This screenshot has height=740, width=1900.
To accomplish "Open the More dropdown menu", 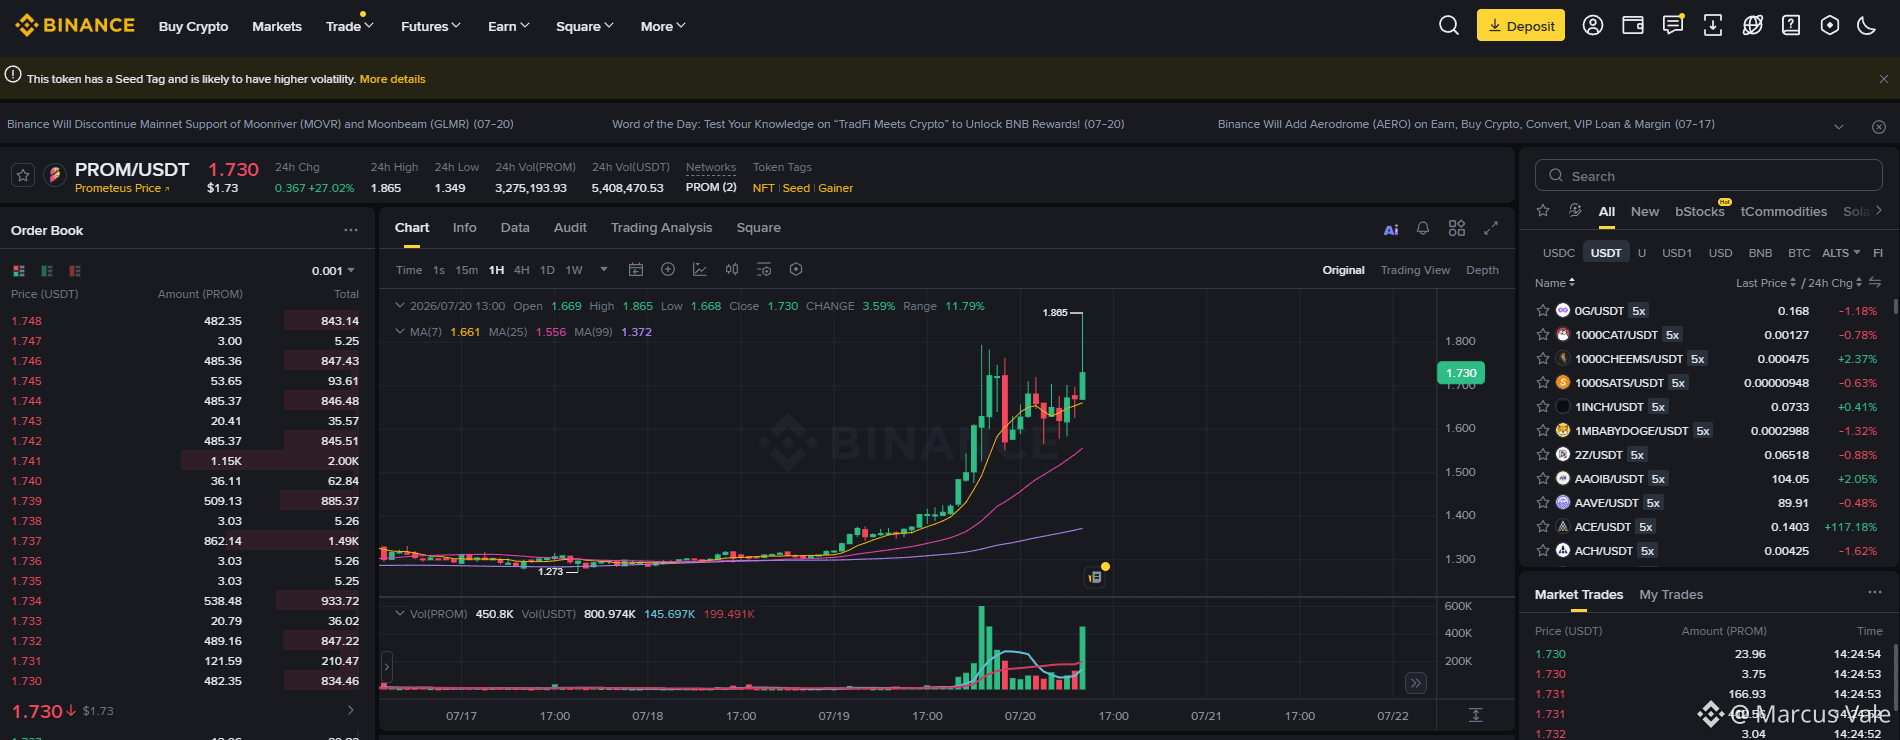I will [x=663, y=26].
